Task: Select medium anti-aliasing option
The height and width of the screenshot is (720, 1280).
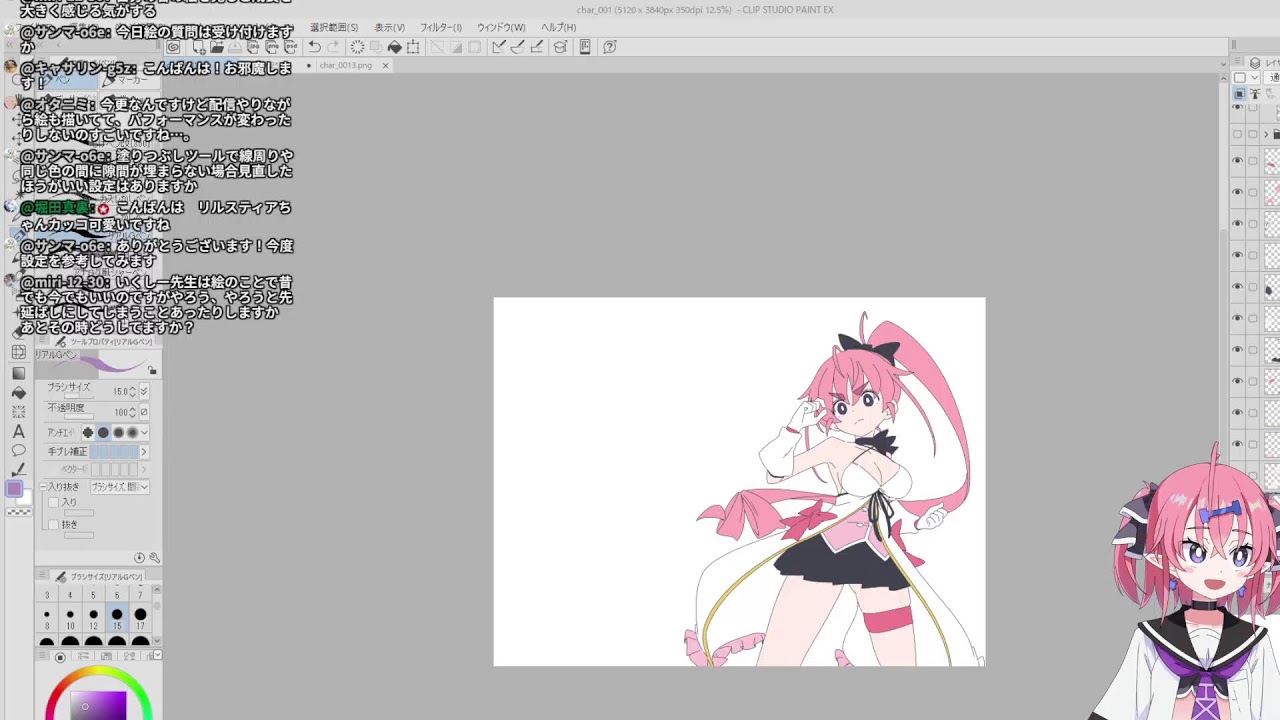Action: [118, 432]
